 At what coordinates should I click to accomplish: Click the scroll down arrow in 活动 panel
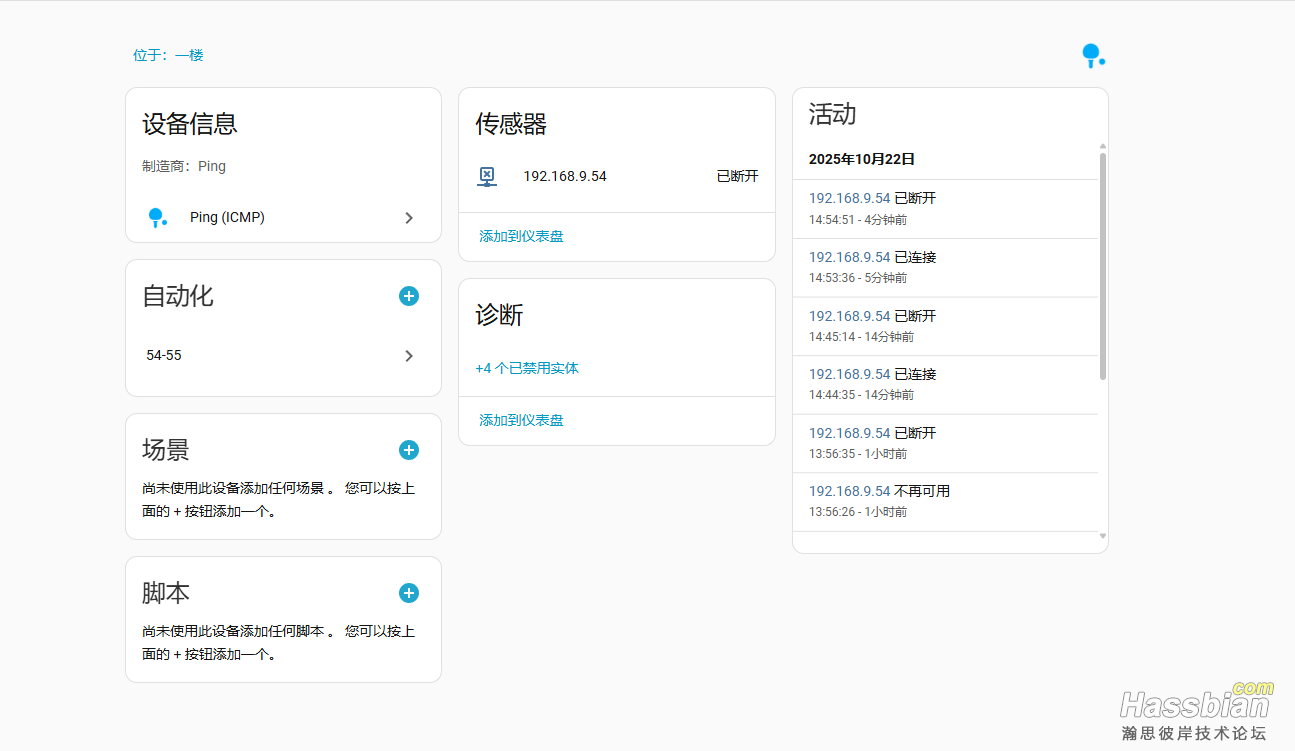[x=1103, y=536]
